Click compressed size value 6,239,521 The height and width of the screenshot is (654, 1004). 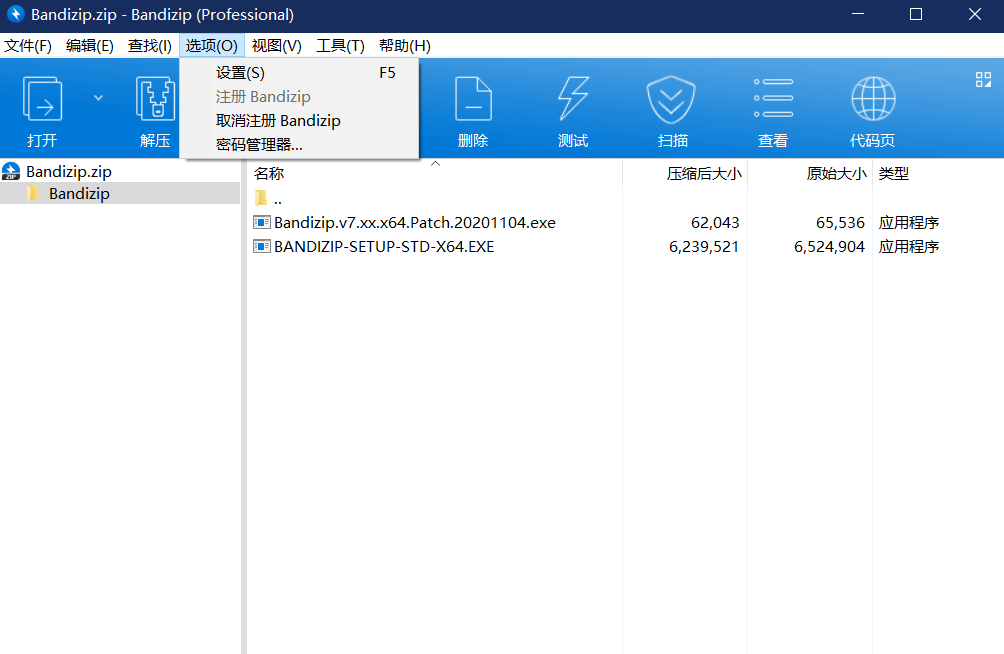(704, 247)
